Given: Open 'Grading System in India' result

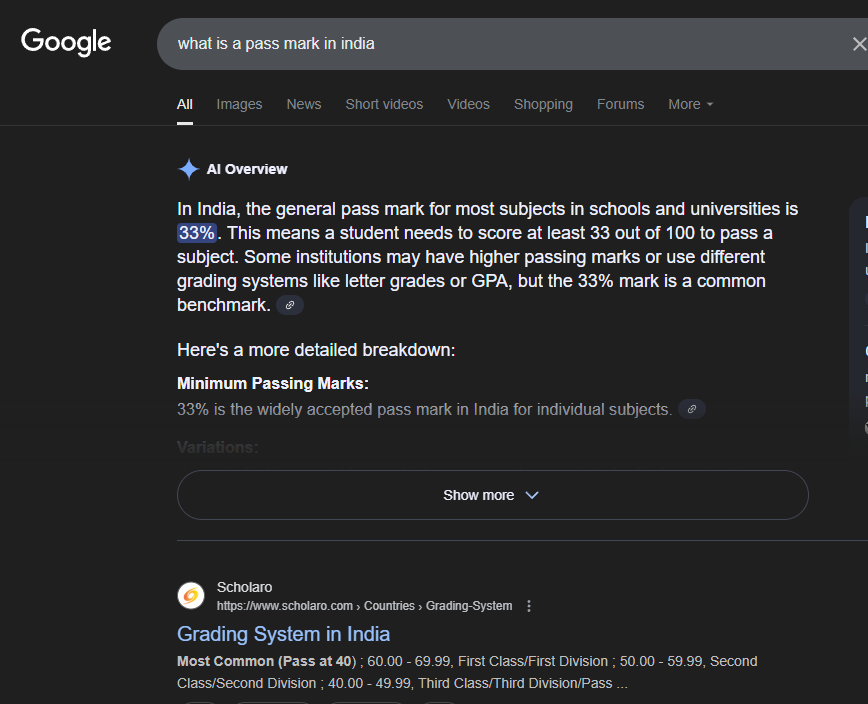Looking at the screenshot, I should click(x=283, y=634).
